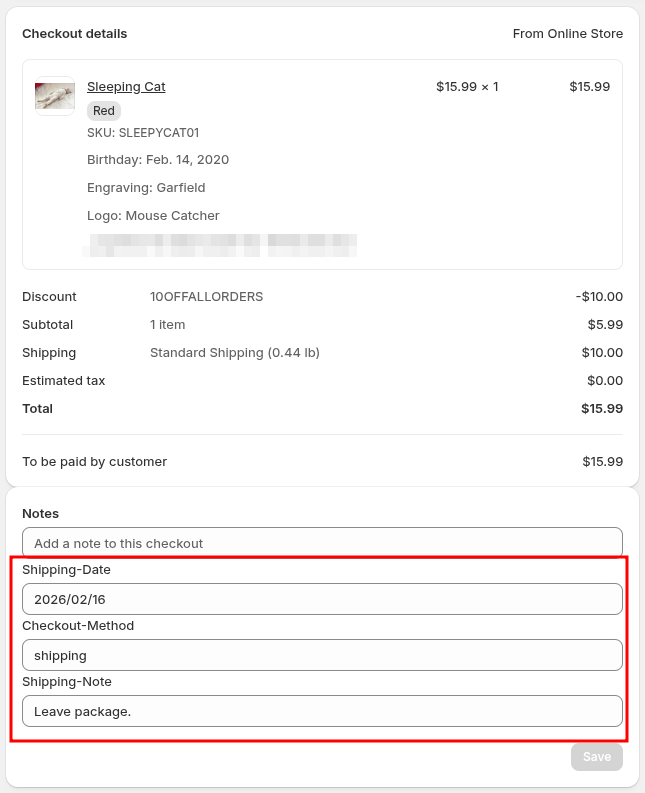The width and height of the screenshot is (645, 793).
Task: Click the Standard Shipping (0.44 lb) text
Action: [234, 353]
